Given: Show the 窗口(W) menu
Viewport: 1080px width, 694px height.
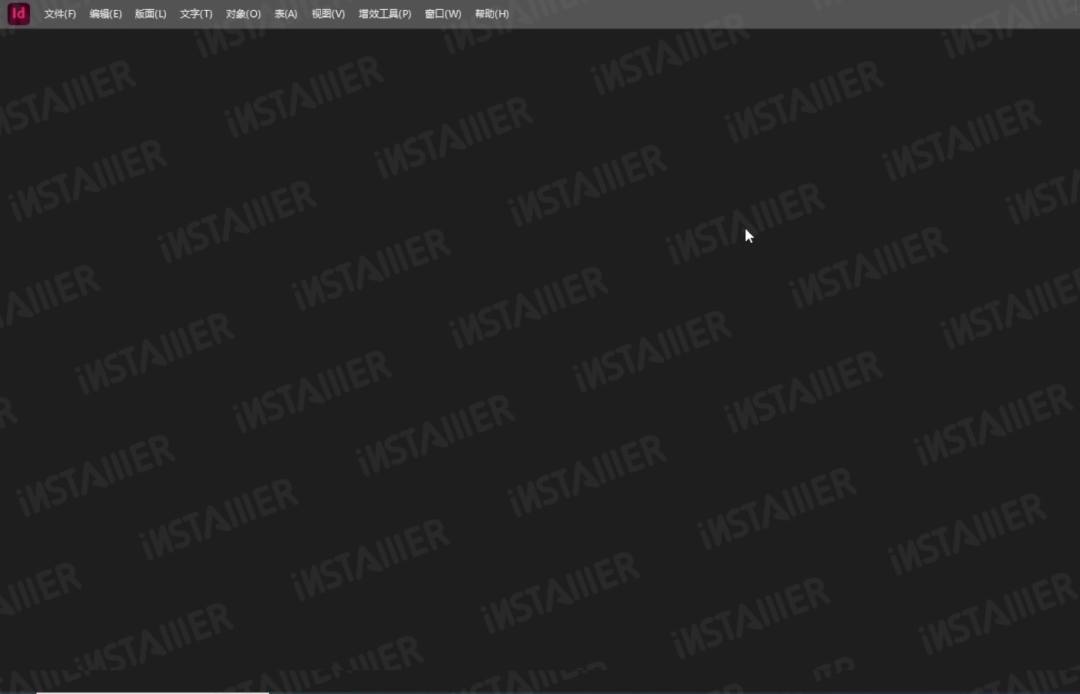Looking at the screenshot, I should coord(443,14).
